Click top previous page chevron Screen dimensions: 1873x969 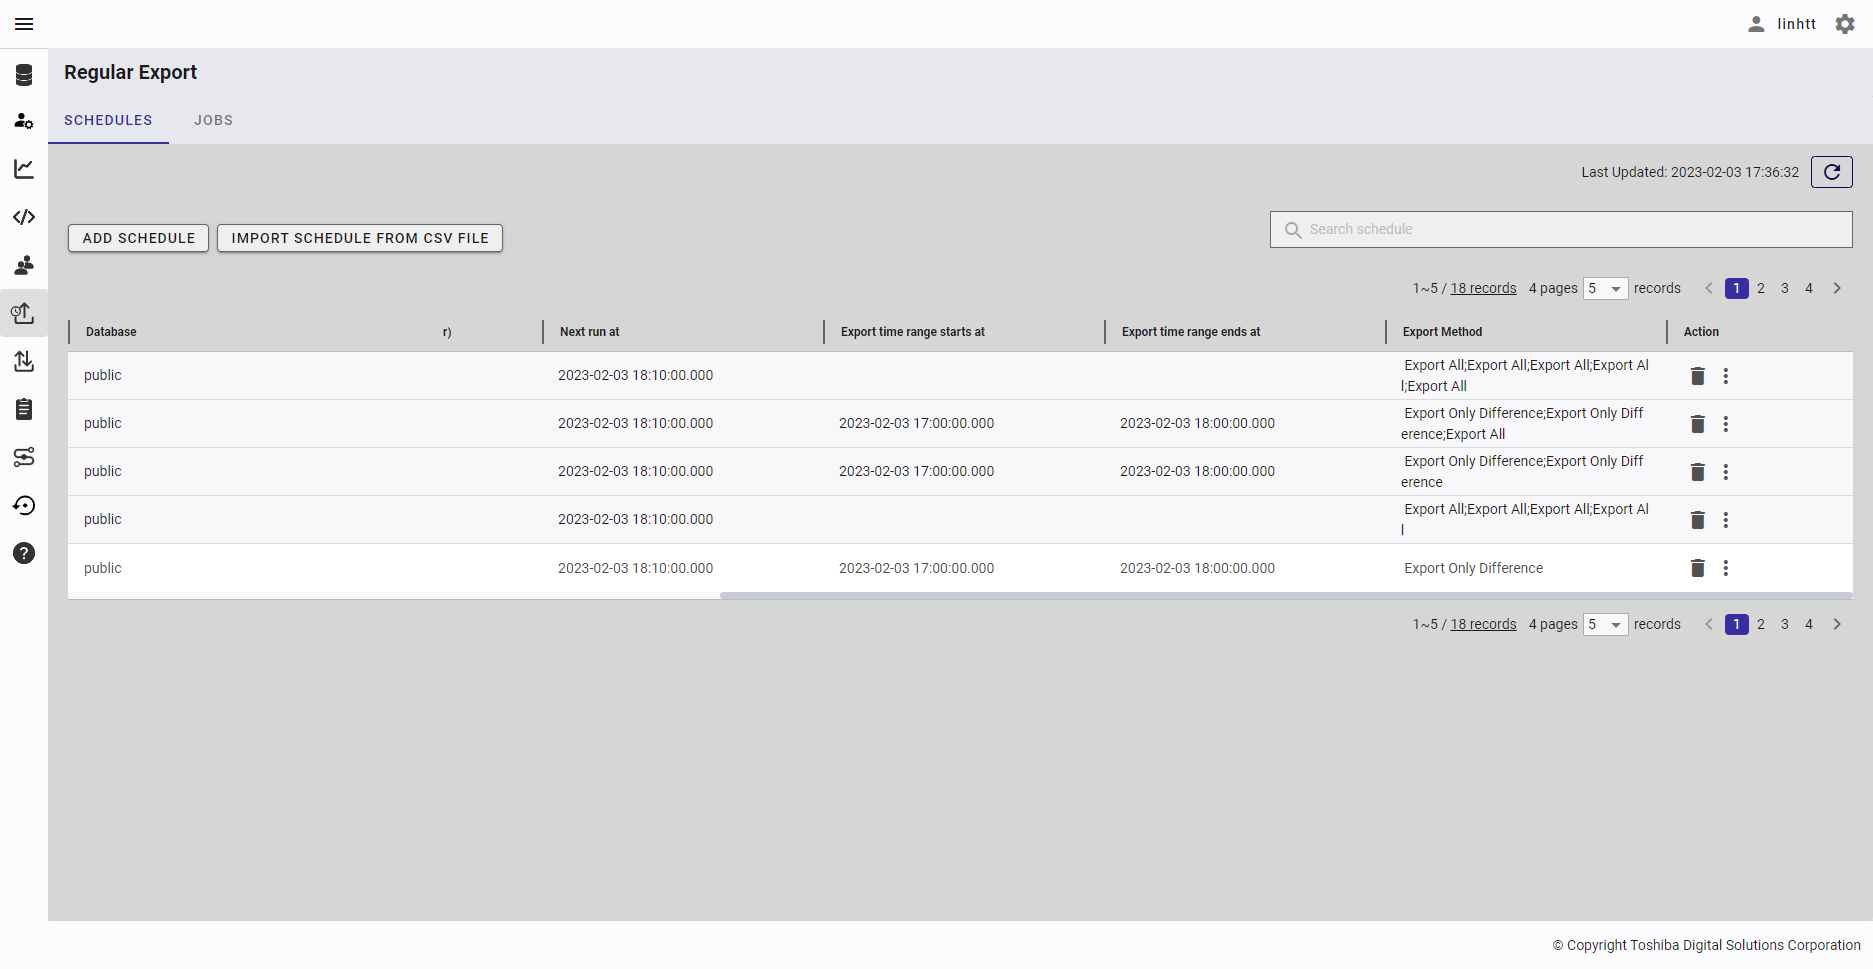[x=1709, y=288]
